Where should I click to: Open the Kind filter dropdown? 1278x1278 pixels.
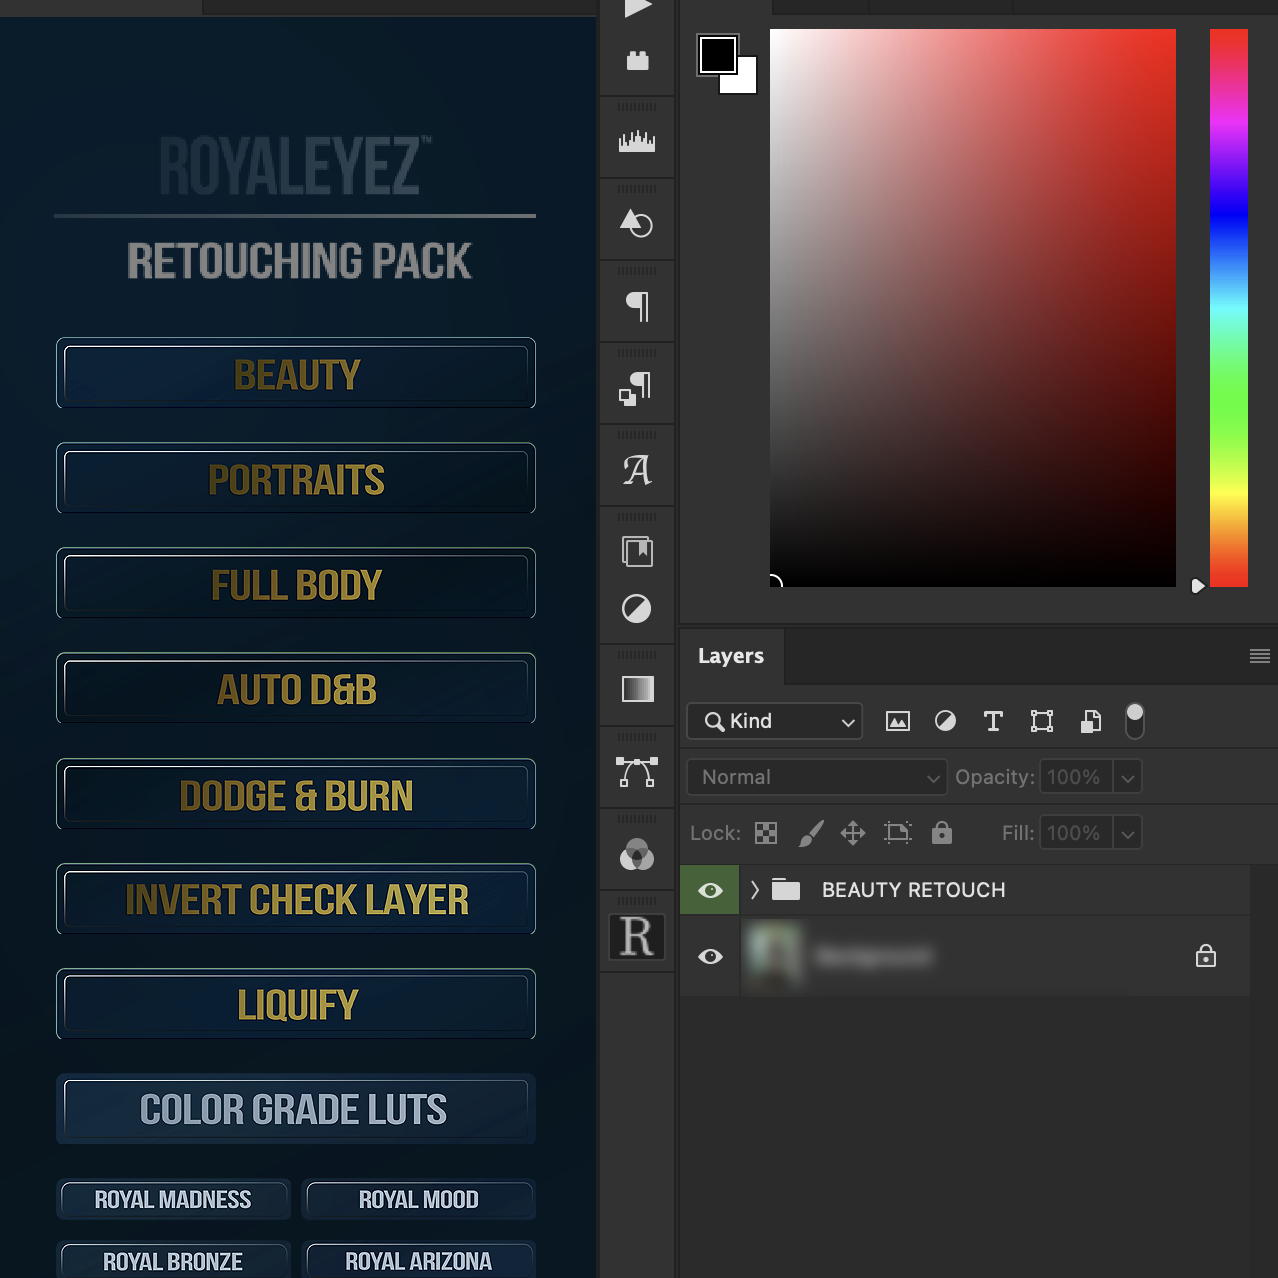pos(774,721)
